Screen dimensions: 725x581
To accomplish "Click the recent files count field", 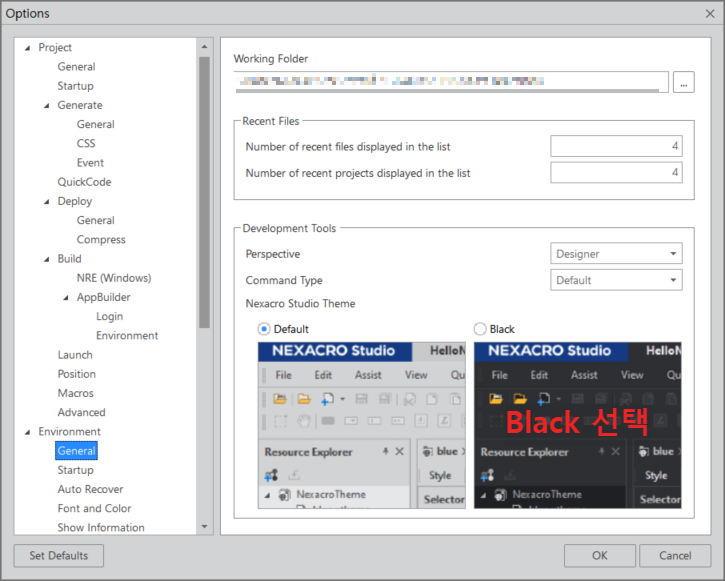I will 616,146.
